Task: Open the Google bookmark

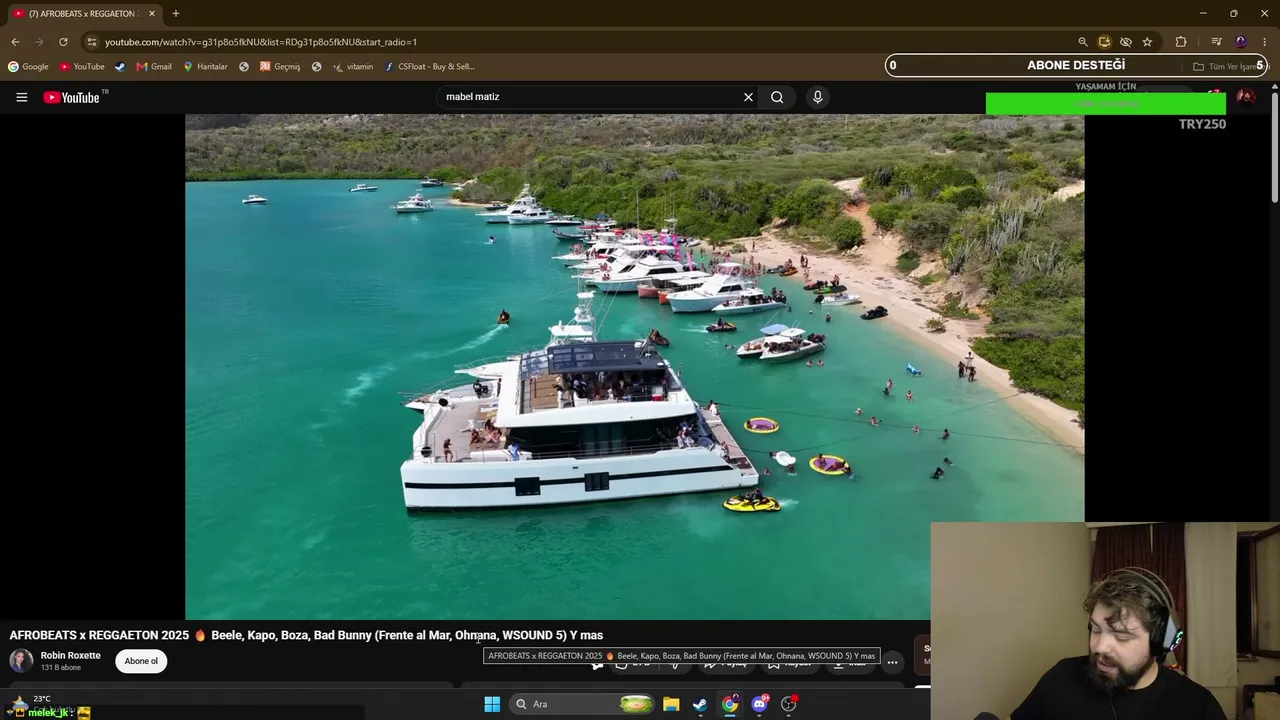Action: tap(28, 67)
